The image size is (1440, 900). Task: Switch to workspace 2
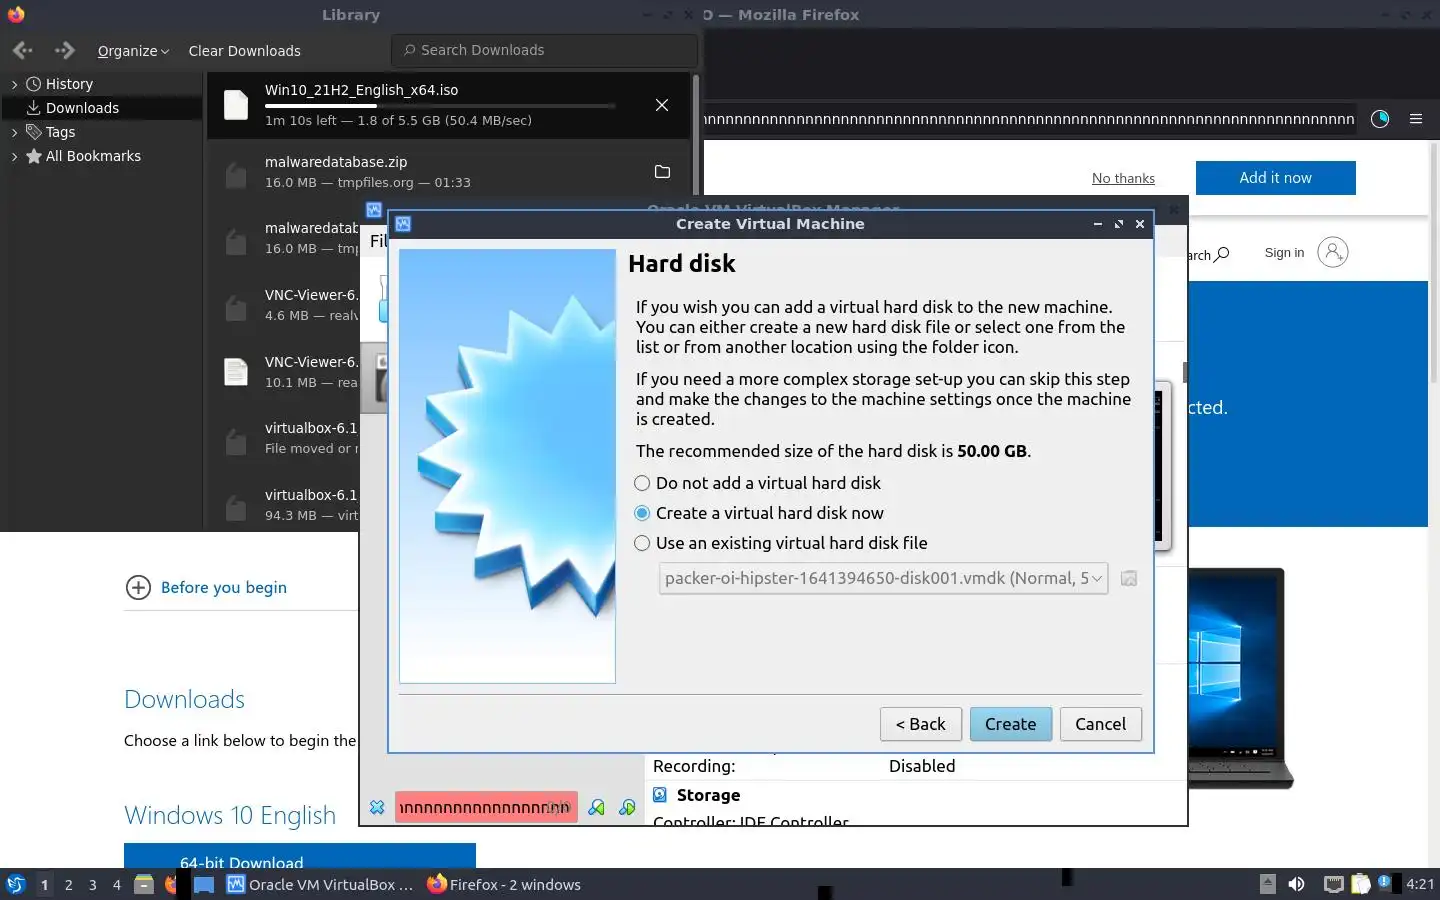pos(68,884)
